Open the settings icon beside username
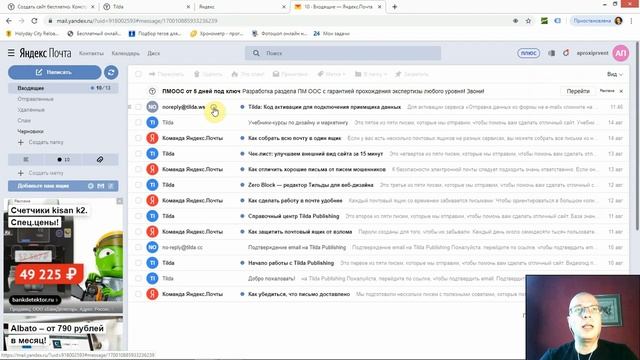 [x=566, y=53]
